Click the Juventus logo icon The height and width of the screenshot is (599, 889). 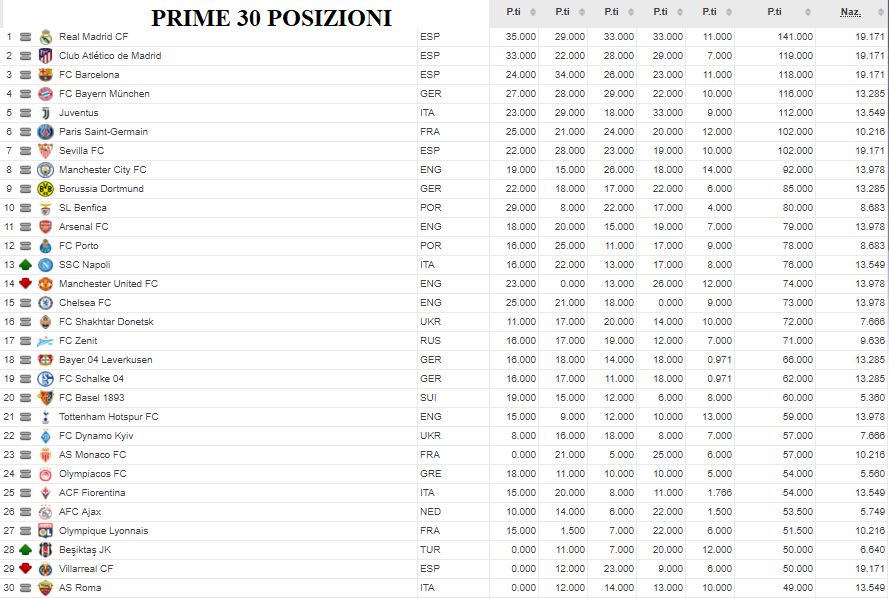45,113
